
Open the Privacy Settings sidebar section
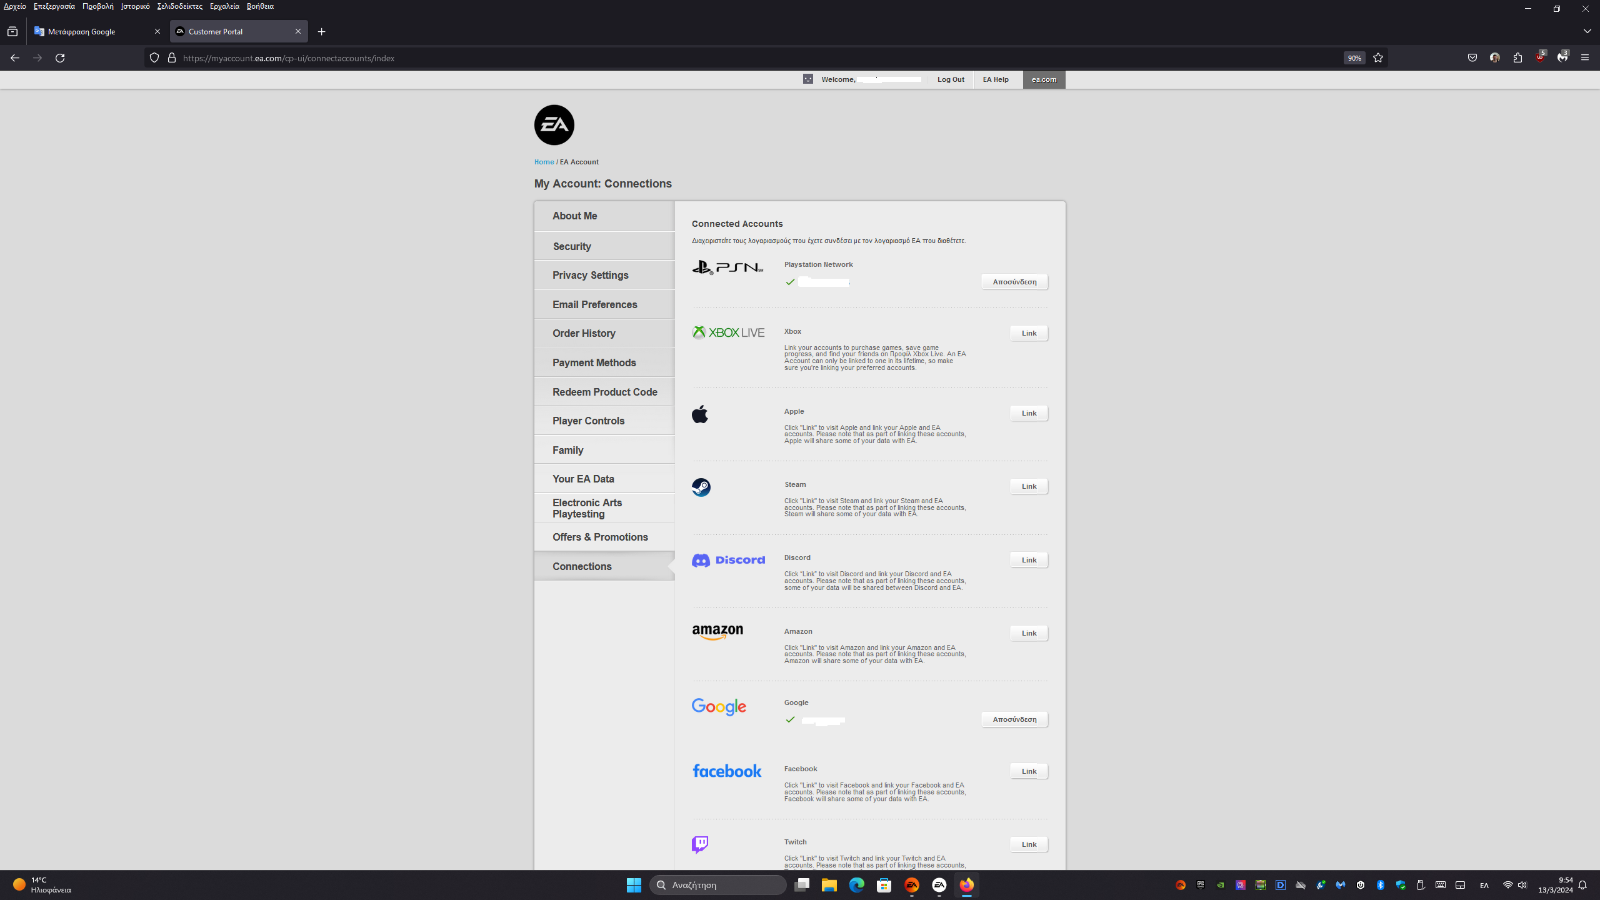[x=604, y=275]
